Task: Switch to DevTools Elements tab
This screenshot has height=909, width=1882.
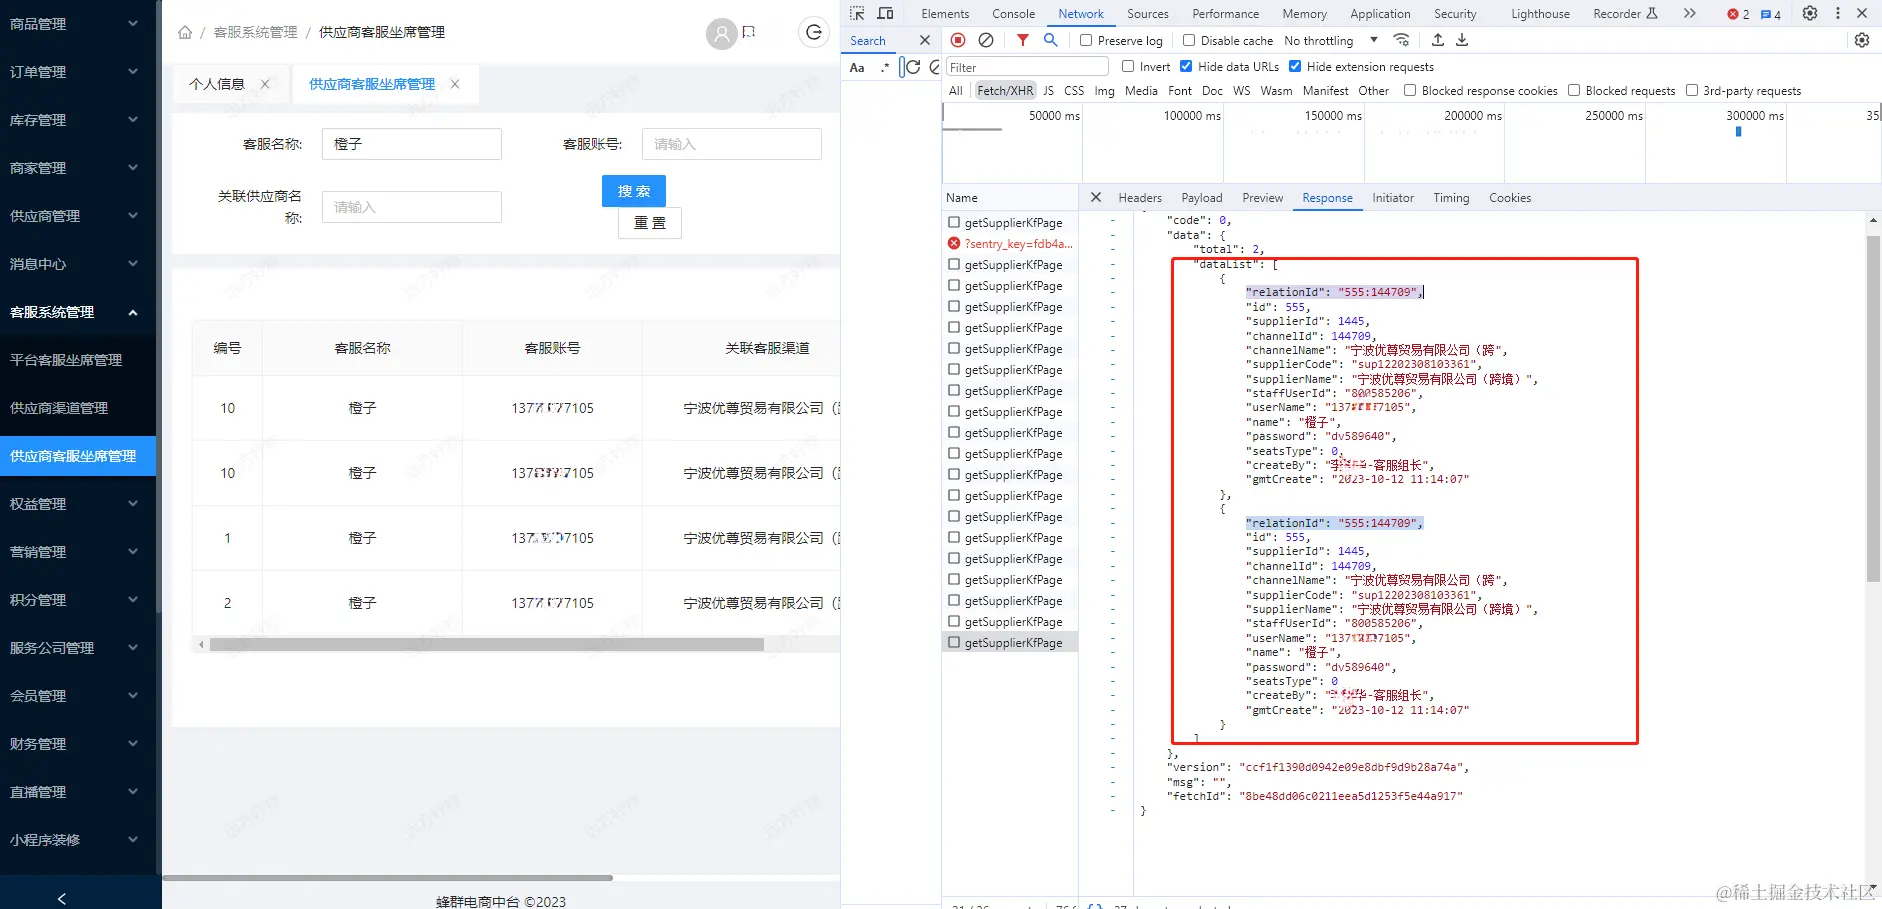Action: (945, 14)
